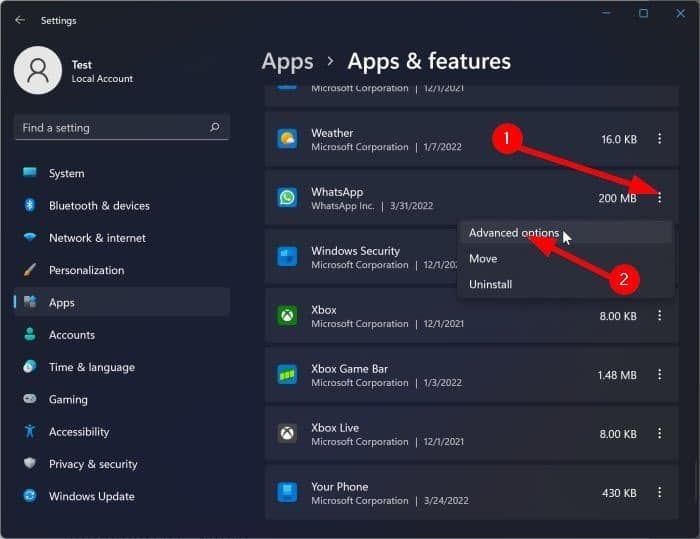Image resolution: width=700 pixels, height=539 pixels.
Task: Click the Windows Update sync icon
Action: tap(30, 496)
